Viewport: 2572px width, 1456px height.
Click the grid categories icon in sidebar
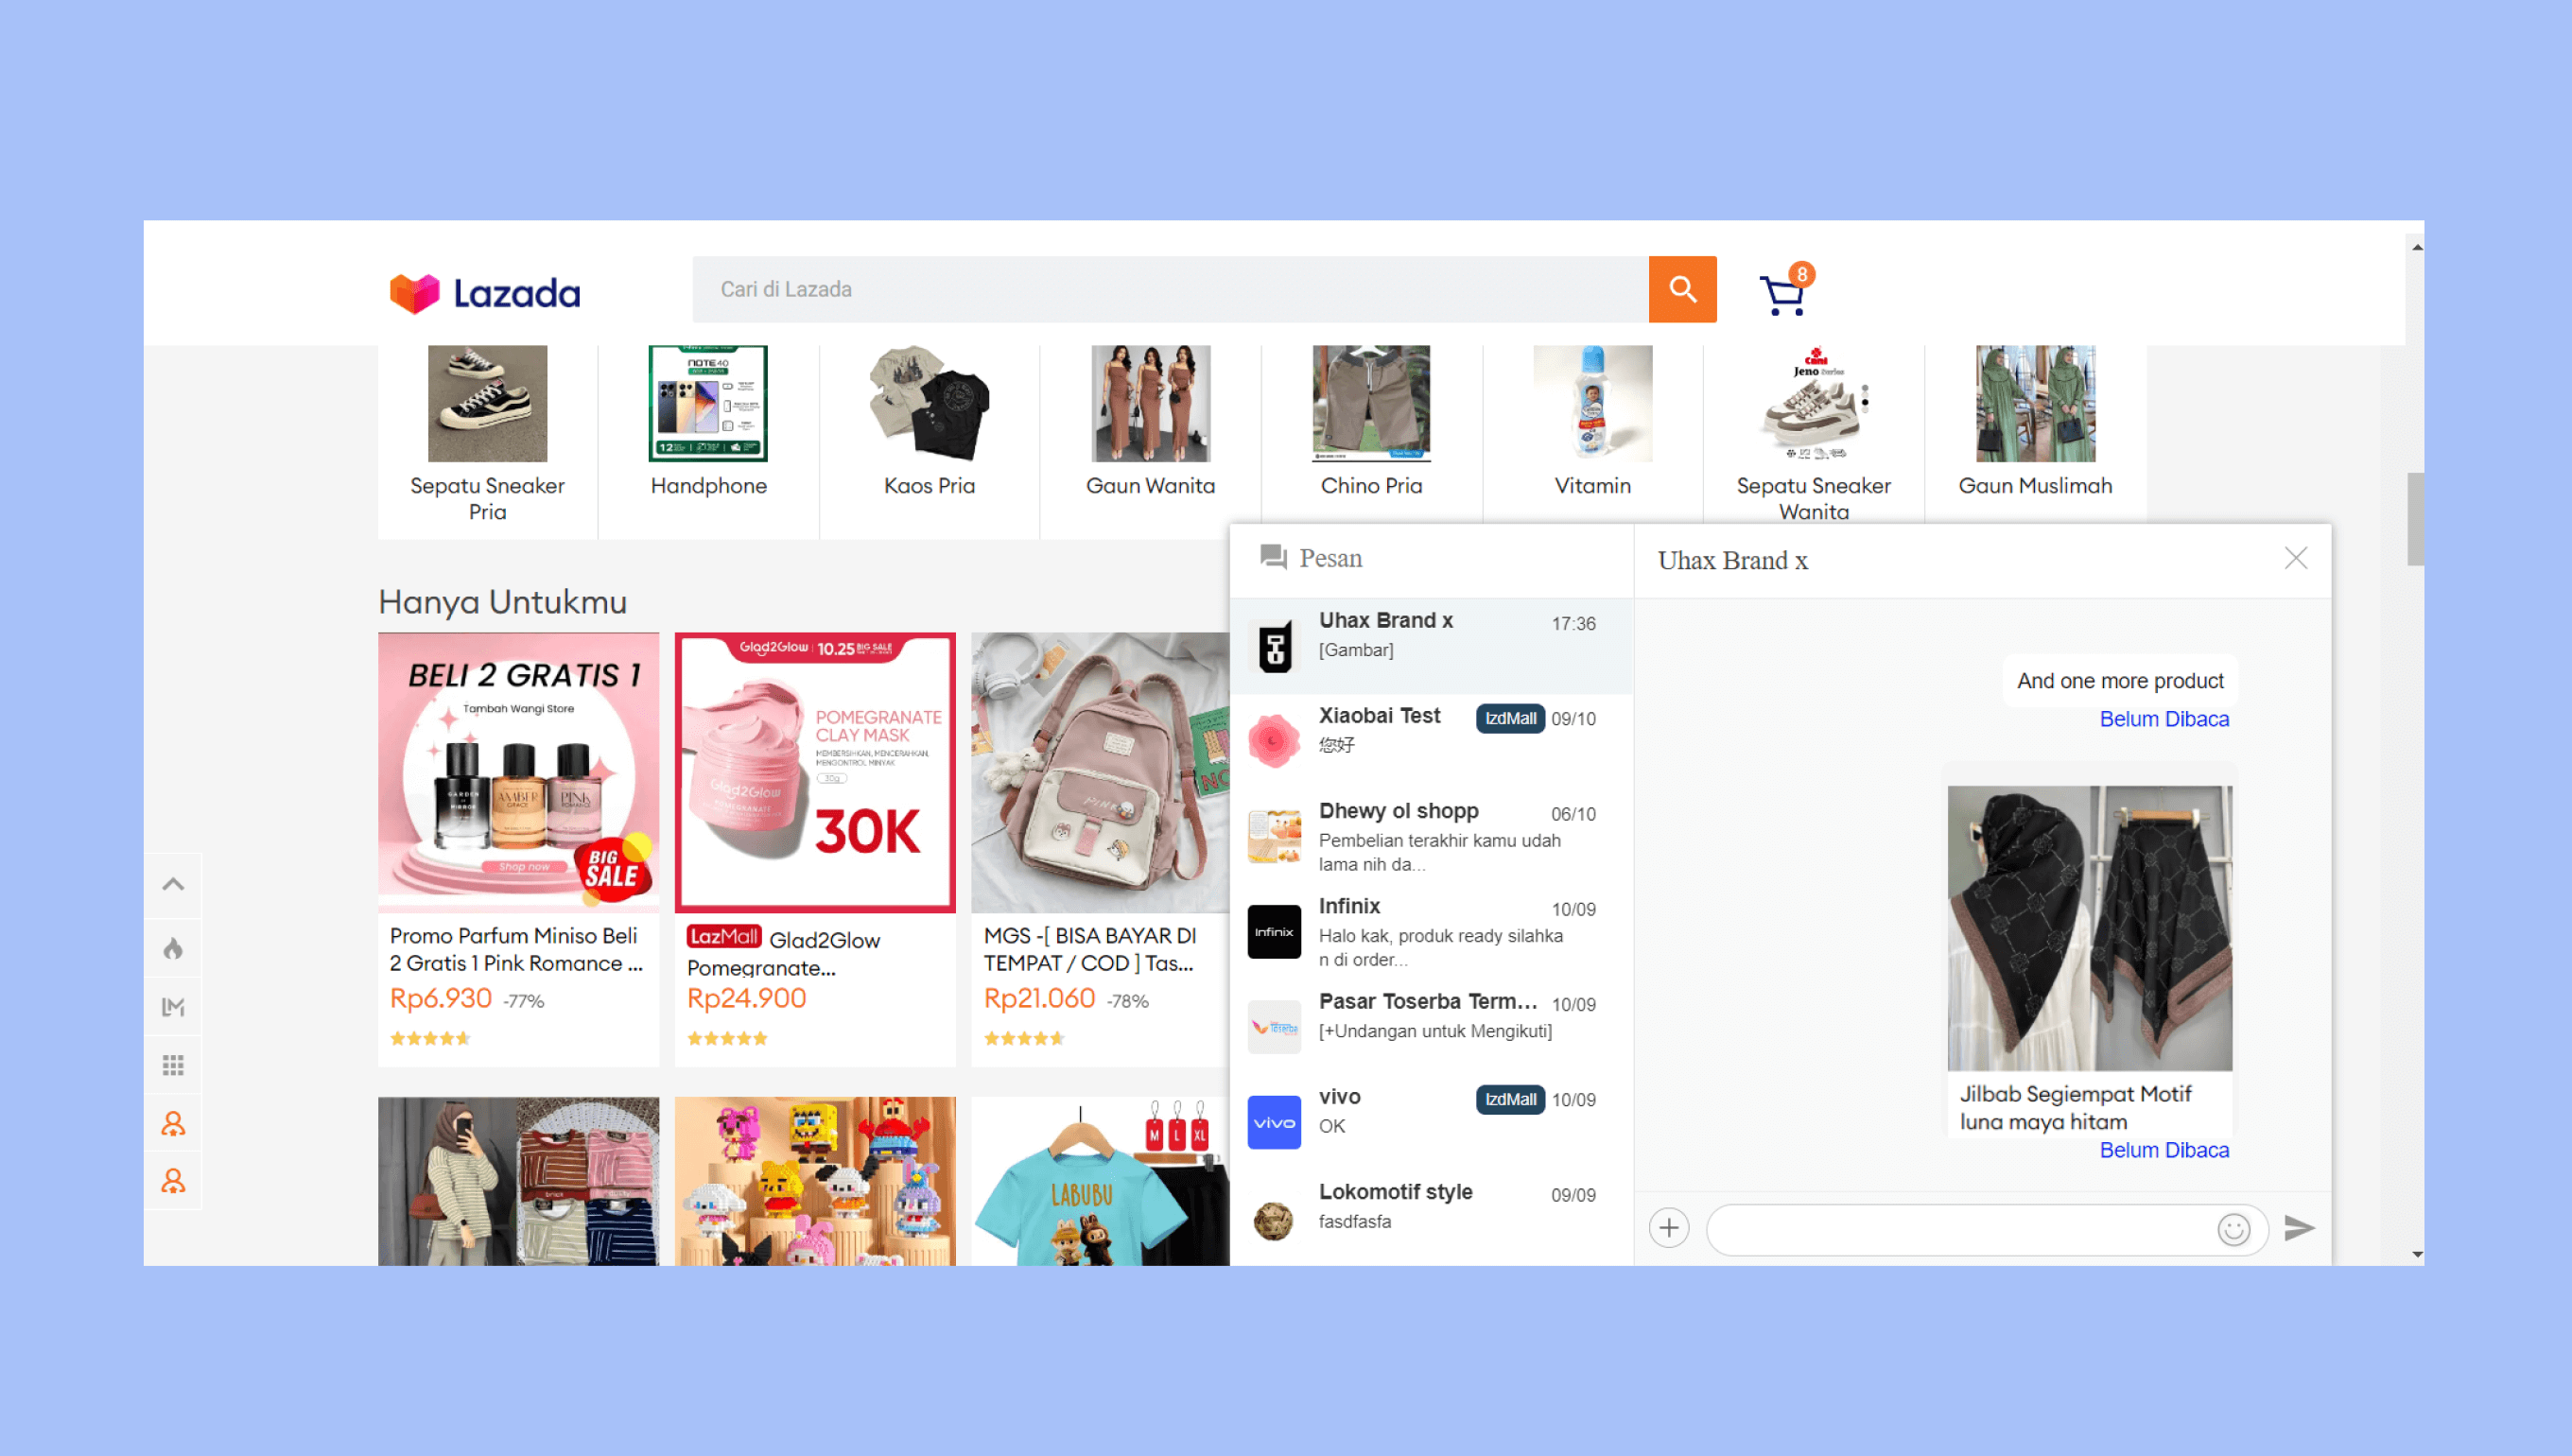pos(173,1064)
